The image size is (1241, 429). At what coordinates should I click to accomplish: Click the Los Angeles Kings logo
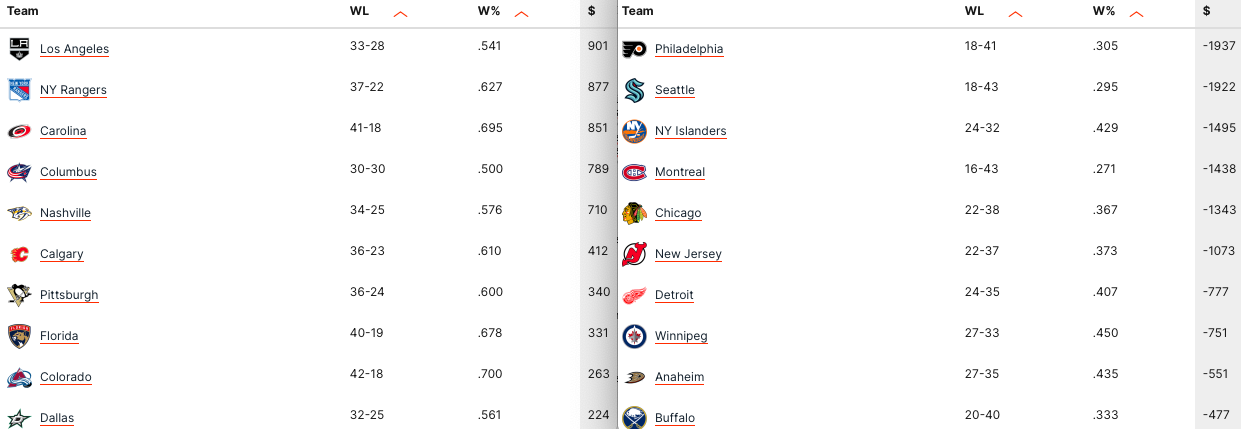pyautogui.click(x=19, y=48)
